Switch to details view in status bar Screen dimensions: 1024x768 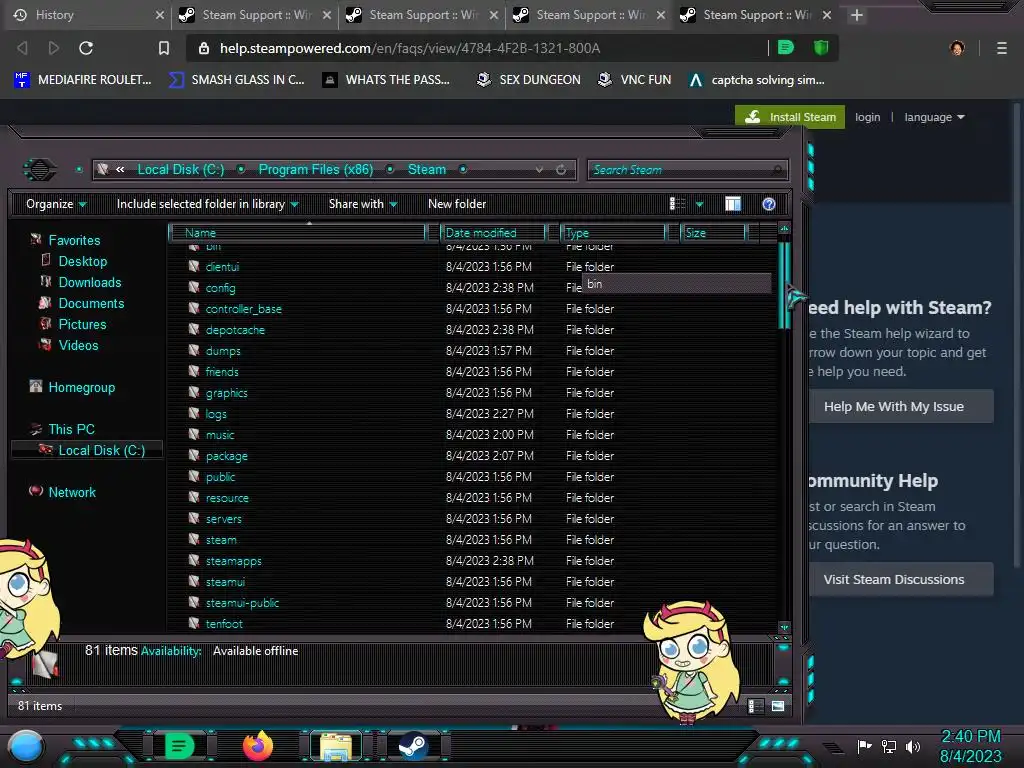pyautogui.click(x=756, y=706)
